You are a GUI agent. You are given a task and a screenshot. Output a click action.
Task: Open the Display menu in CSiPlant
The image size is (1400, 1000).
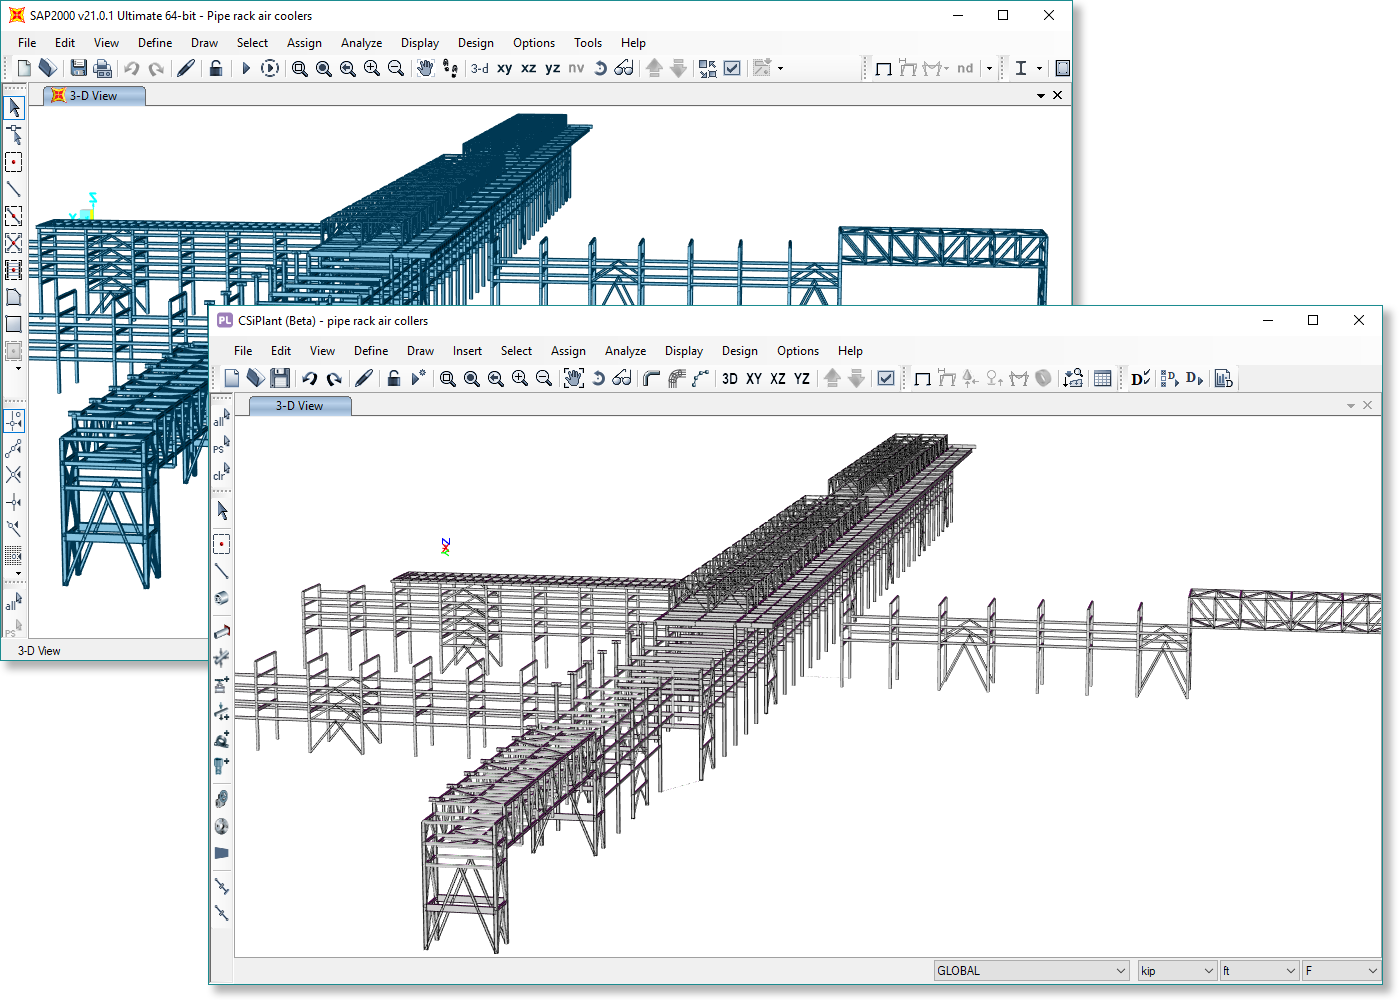(684, 351)
